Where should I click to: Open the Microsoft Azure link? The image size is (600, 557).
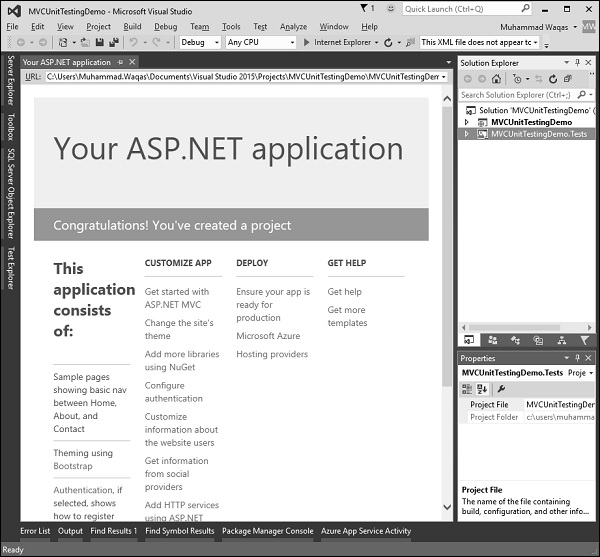tap(268, 336)
